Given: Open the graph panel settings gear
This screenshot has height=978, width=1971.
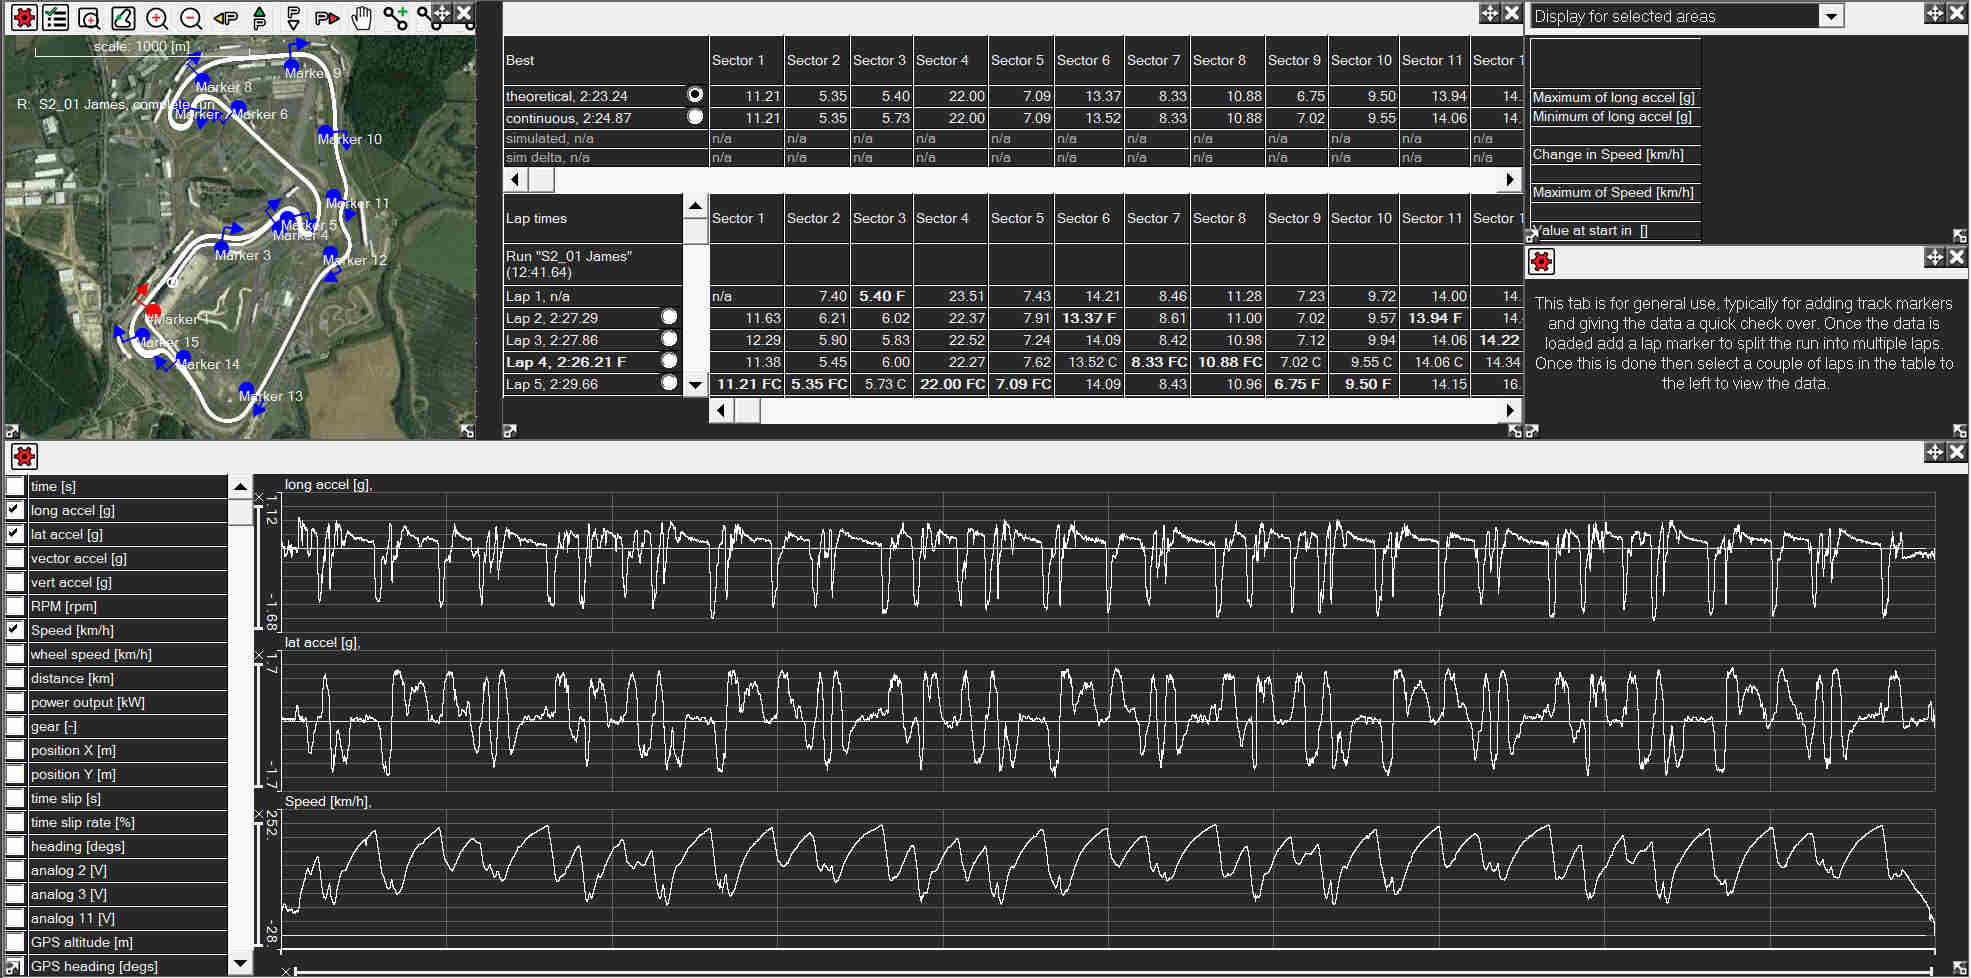Looking at the screenshot, I should click(x=24, y=457).
